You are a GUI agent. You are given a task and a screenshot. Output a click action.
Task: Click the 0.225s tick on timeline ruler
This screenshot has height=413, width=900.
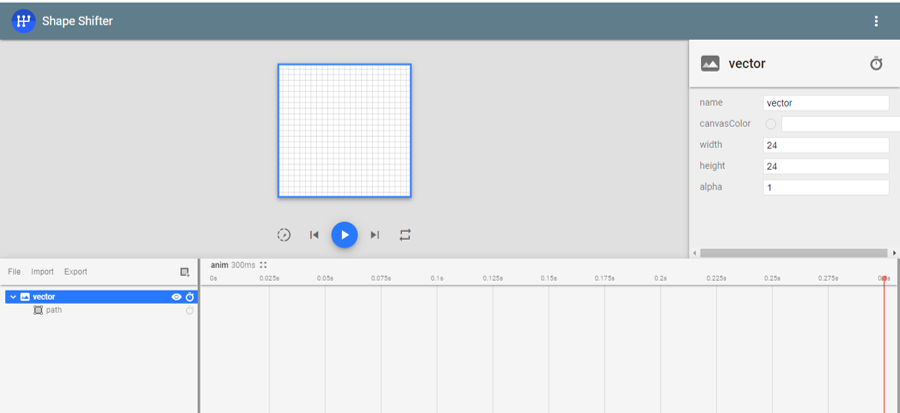pos(716,278)
